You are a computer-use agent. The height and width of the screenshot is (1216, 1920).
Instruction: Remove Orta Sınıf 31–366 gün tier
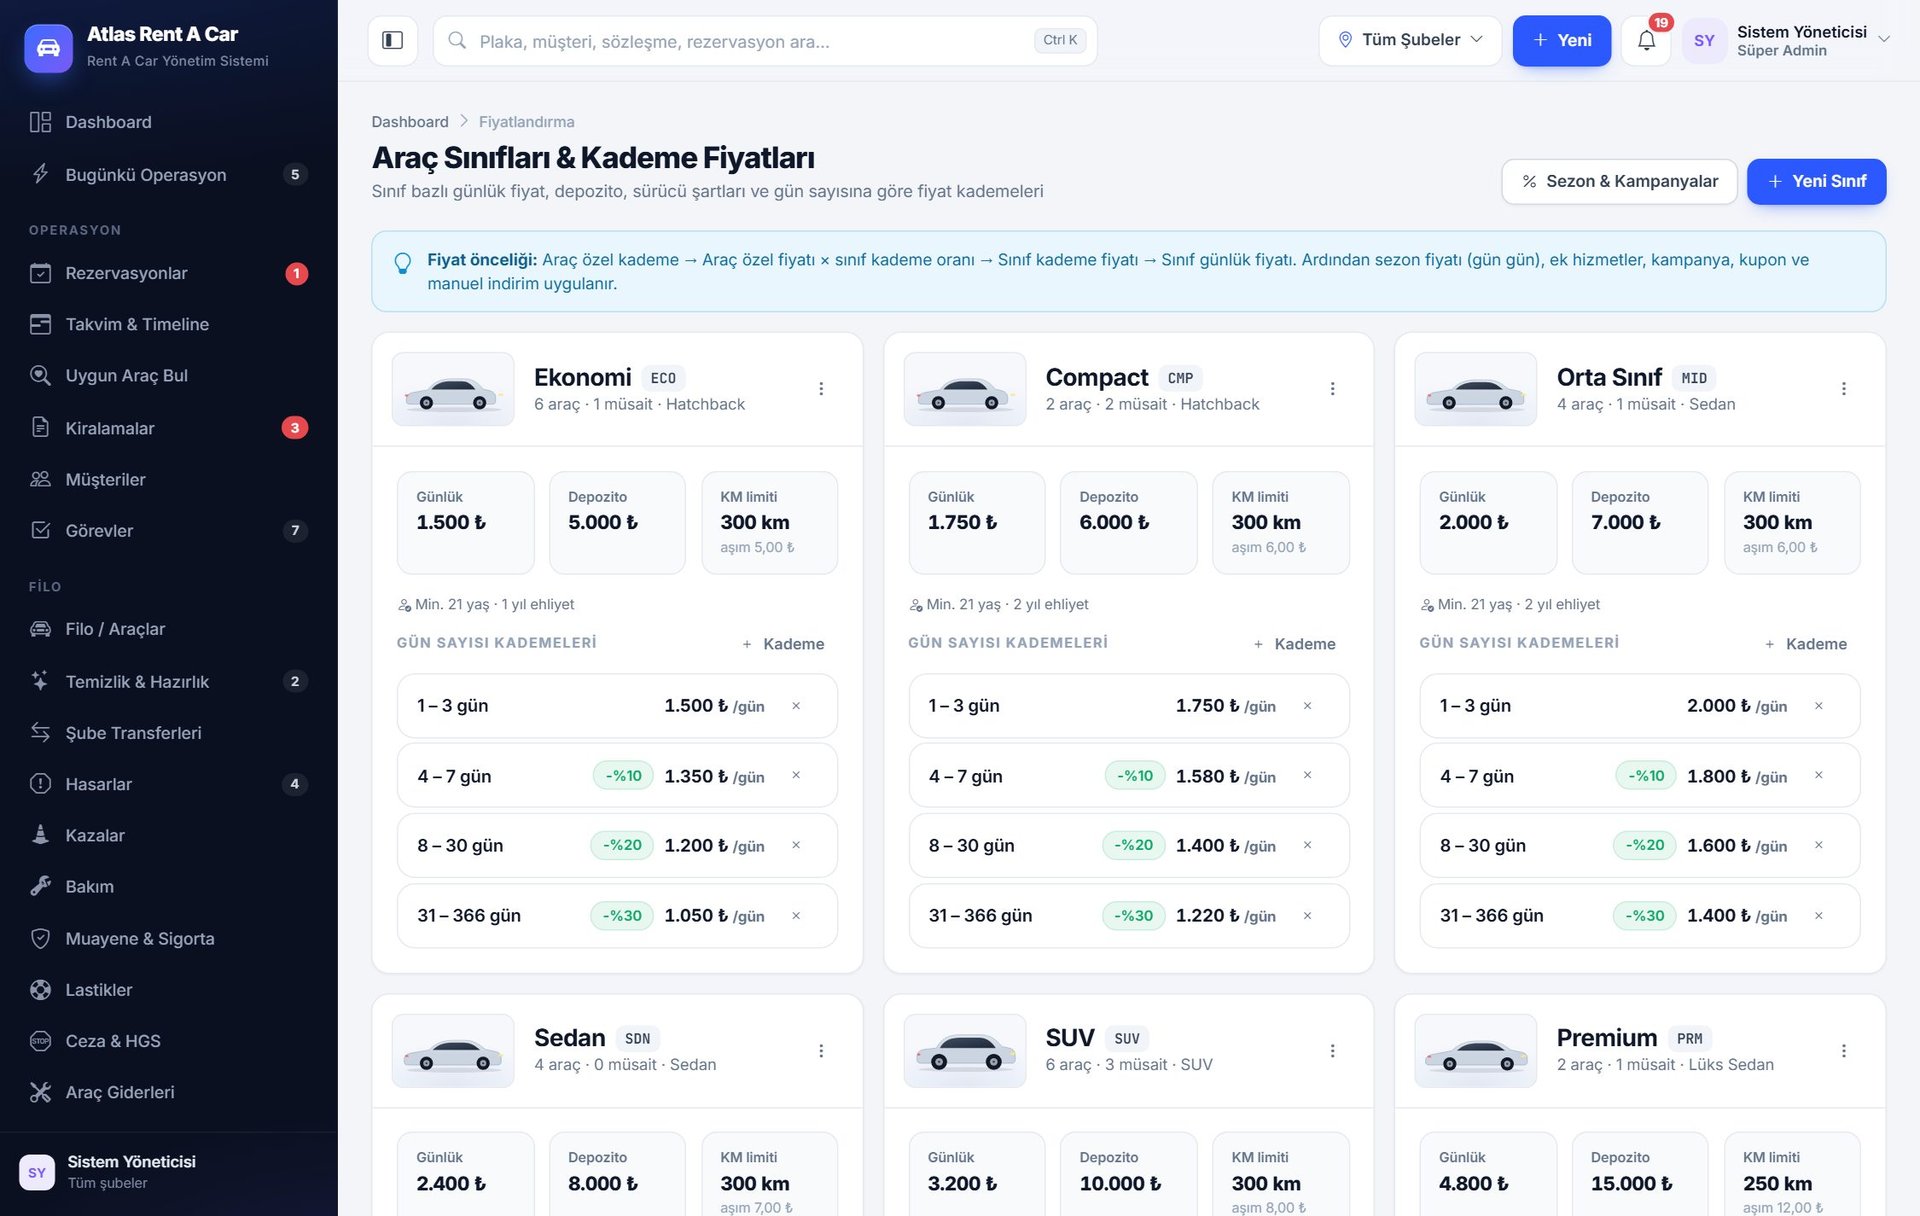[x=1818, y=915]
